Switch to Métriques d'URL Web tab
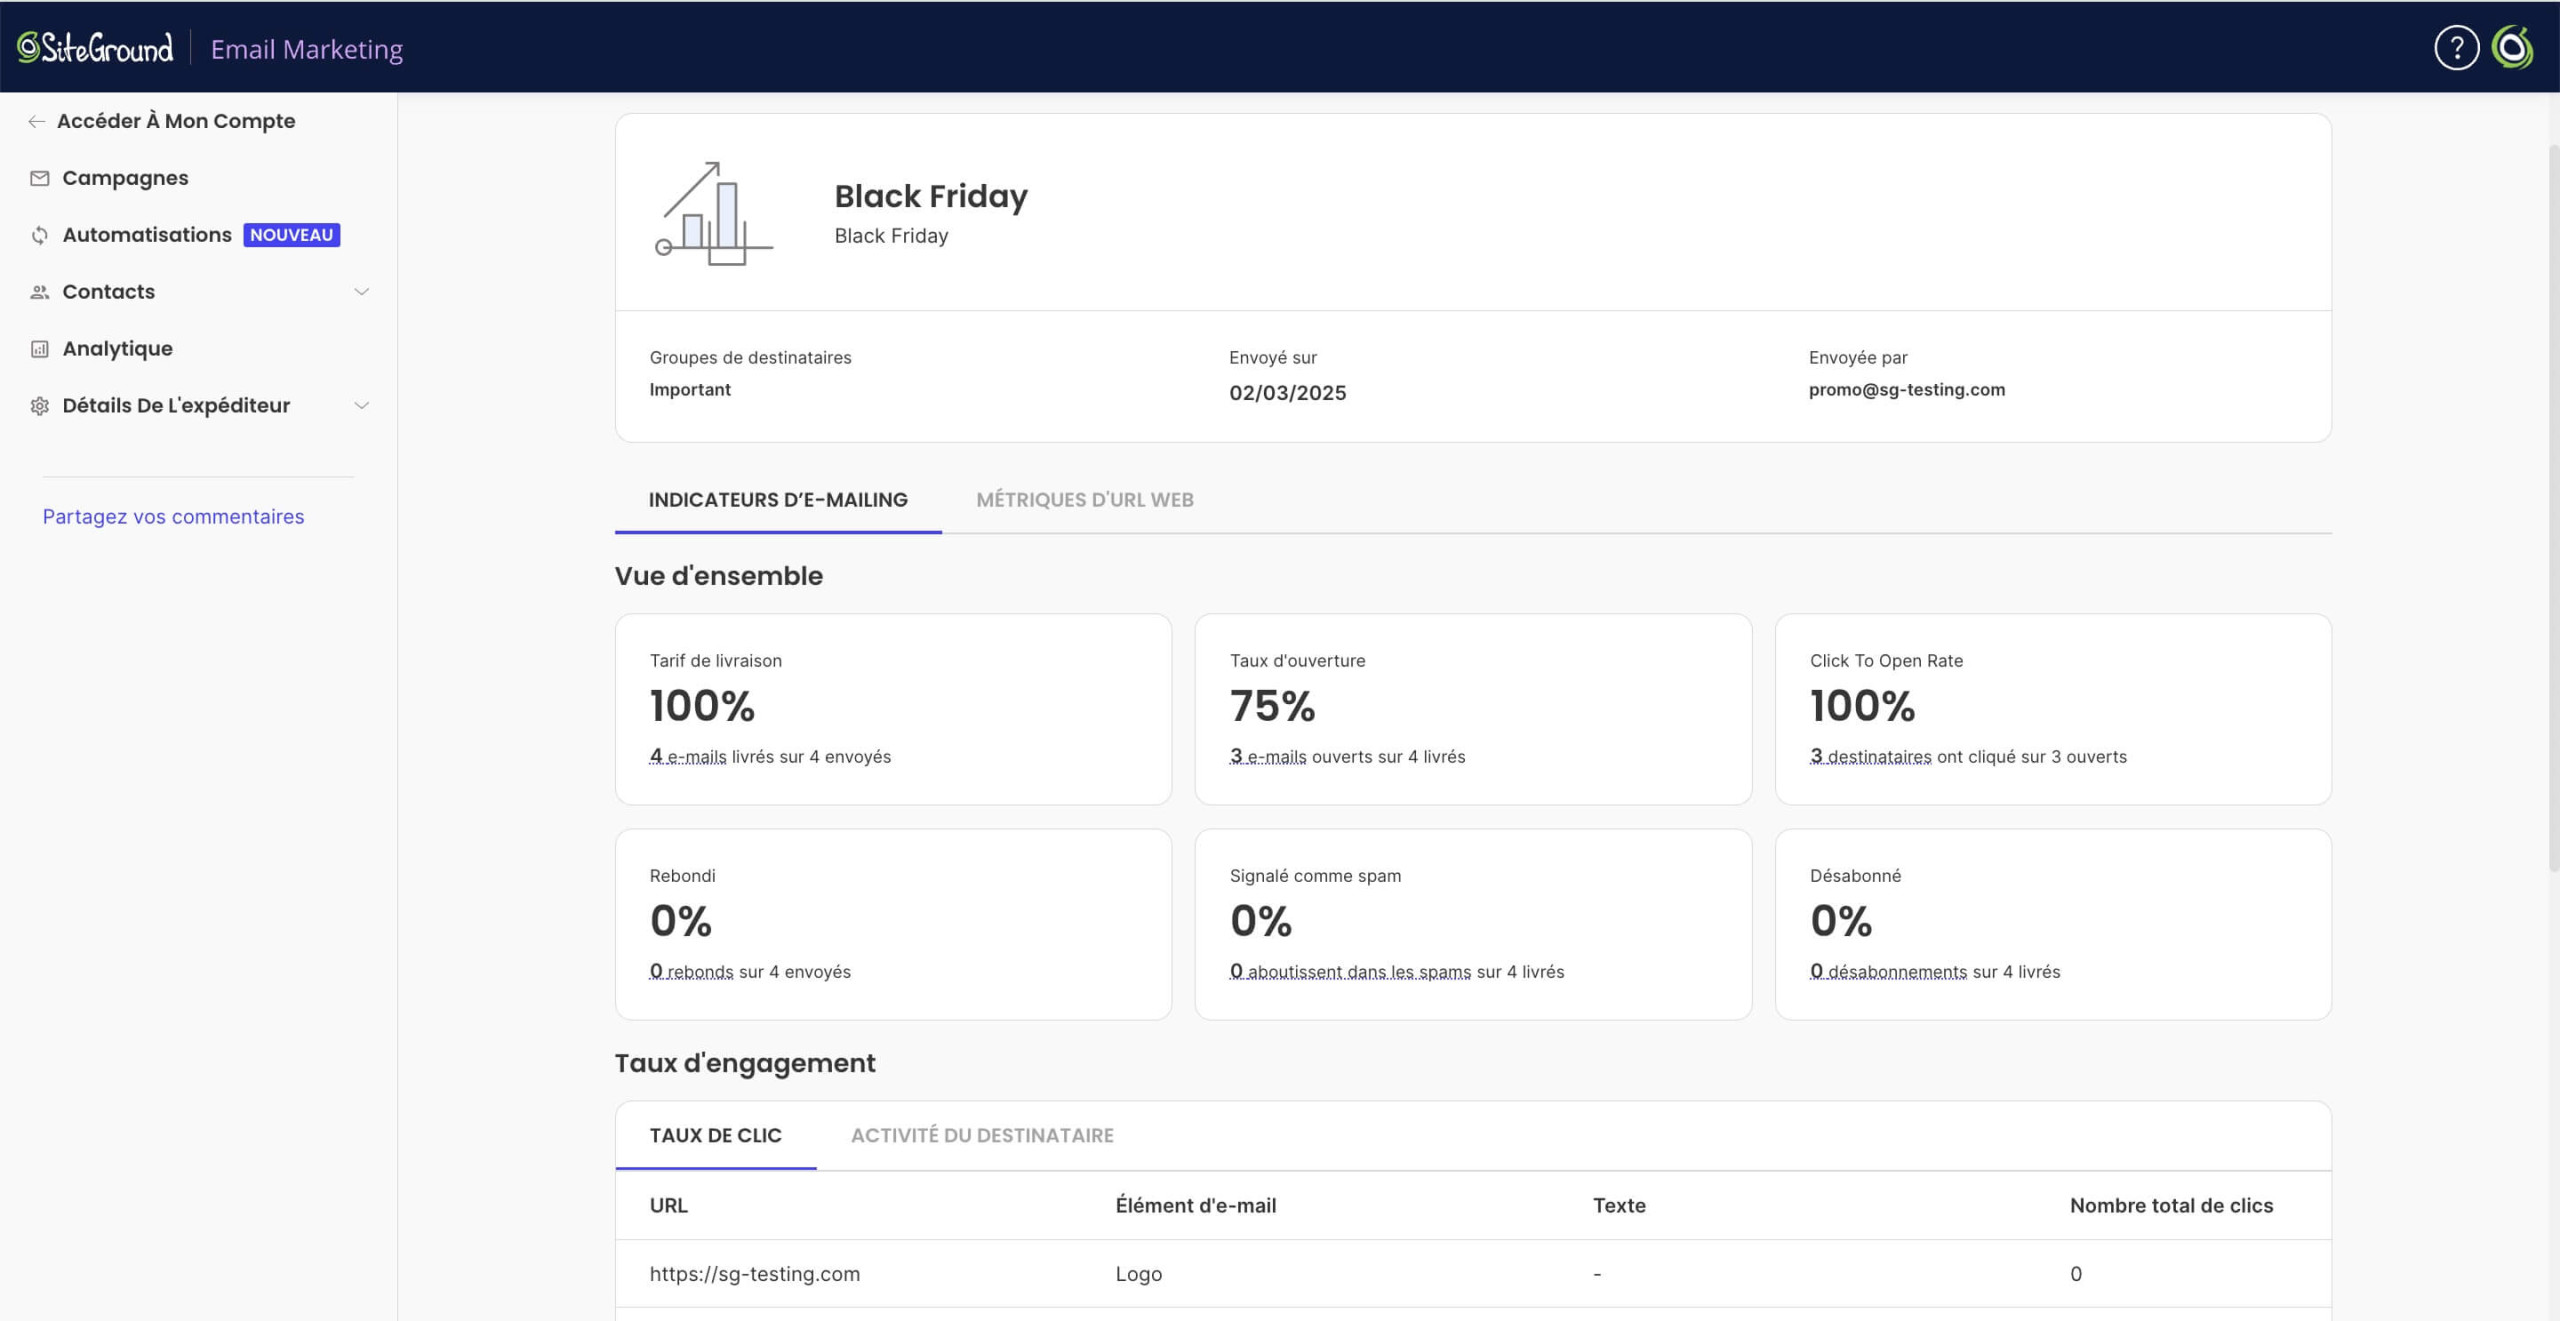This screenshot has height=1321, width=2560. pyautogui.click(x=1085, y=500)
